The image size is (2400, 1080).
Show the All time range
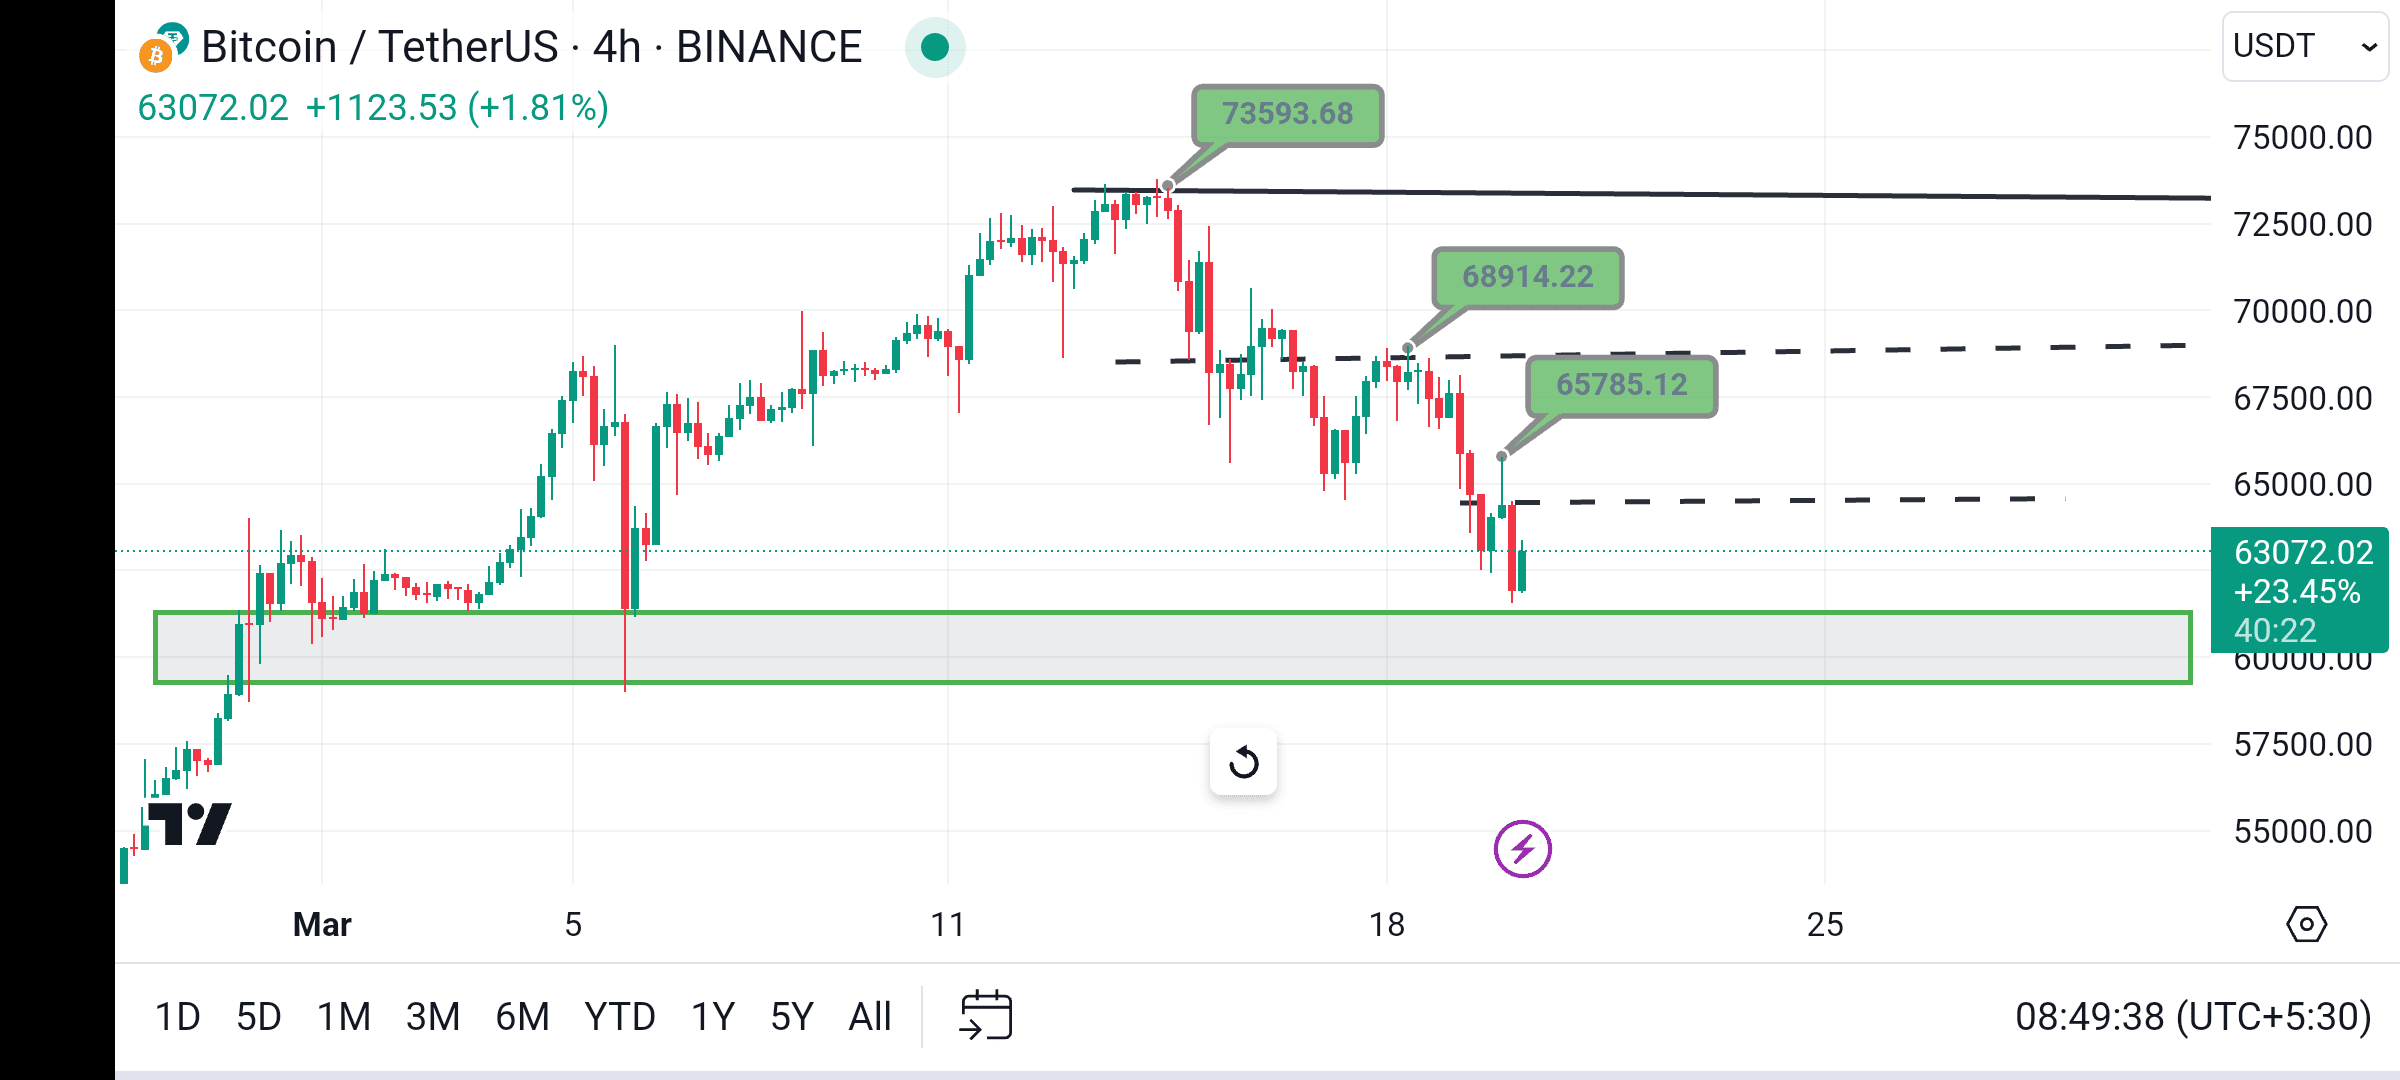(x=869, y=1017)
